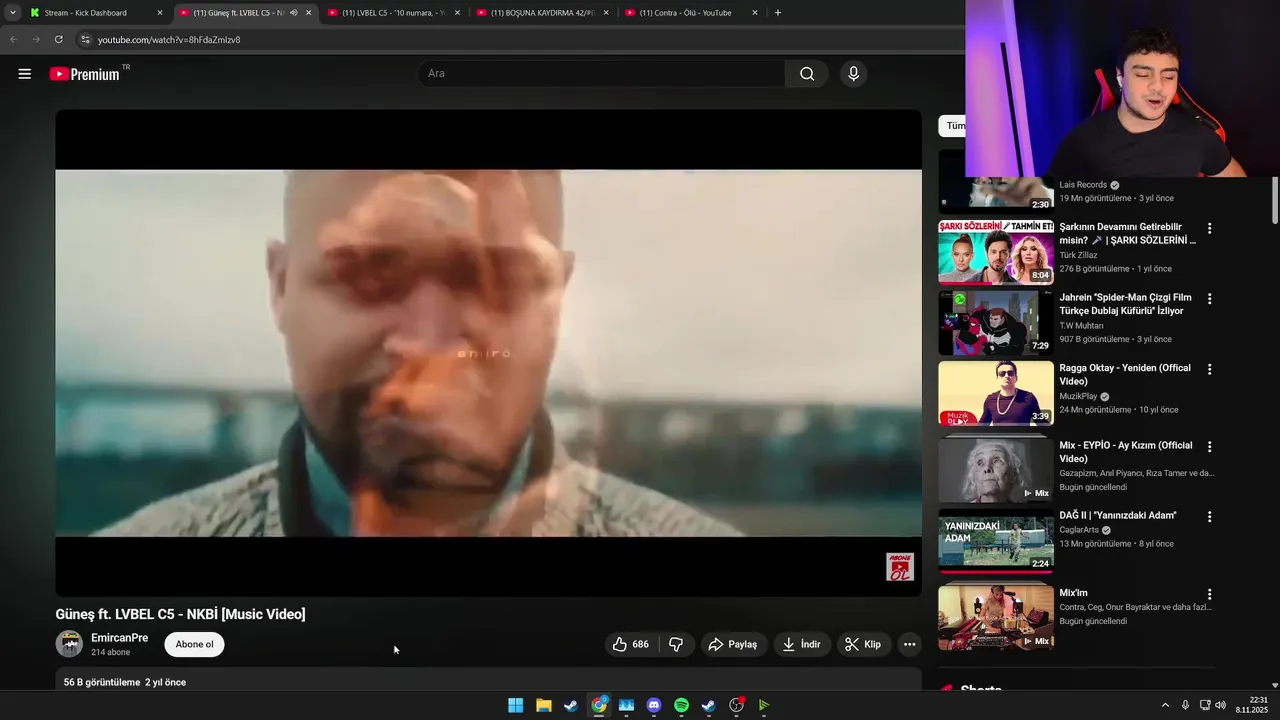Download the video with İndir

(802, 644)
